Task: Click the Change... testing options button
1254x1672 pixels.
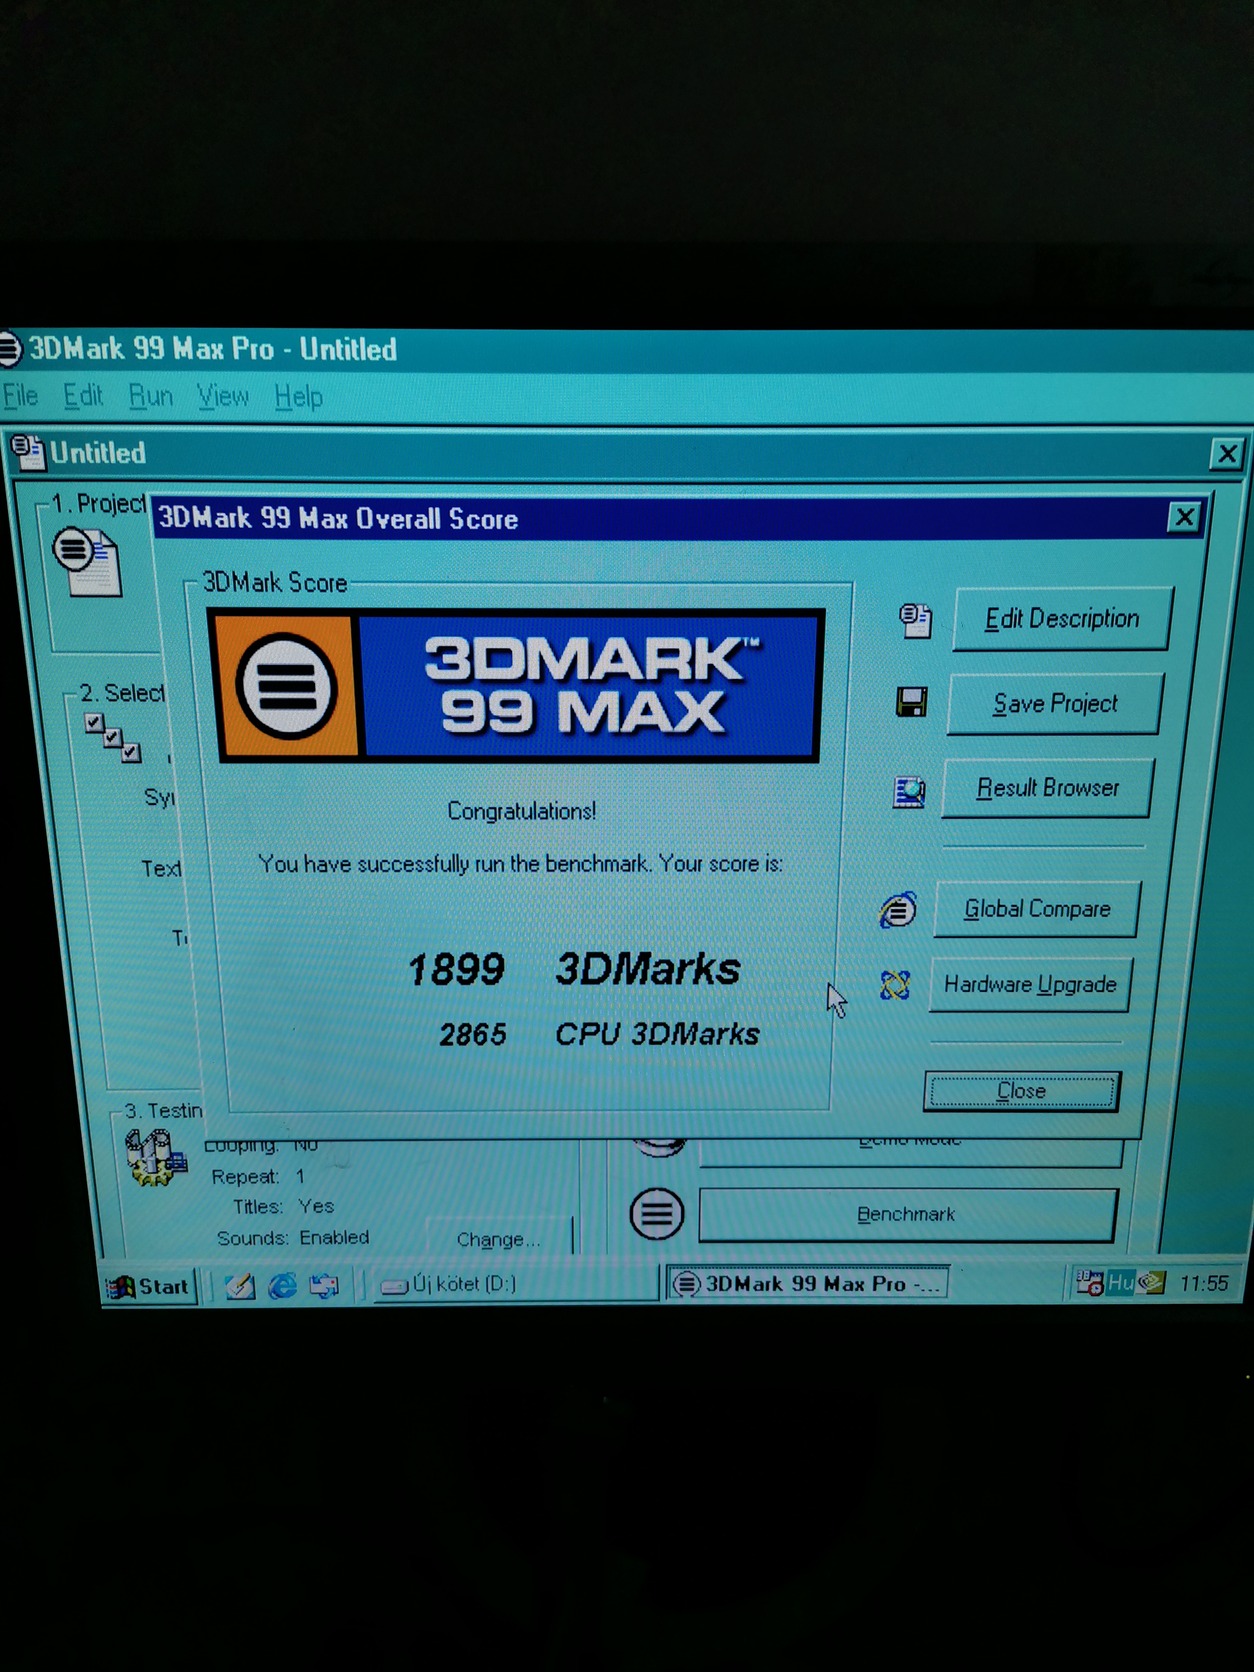Action: coord(498,1240)
